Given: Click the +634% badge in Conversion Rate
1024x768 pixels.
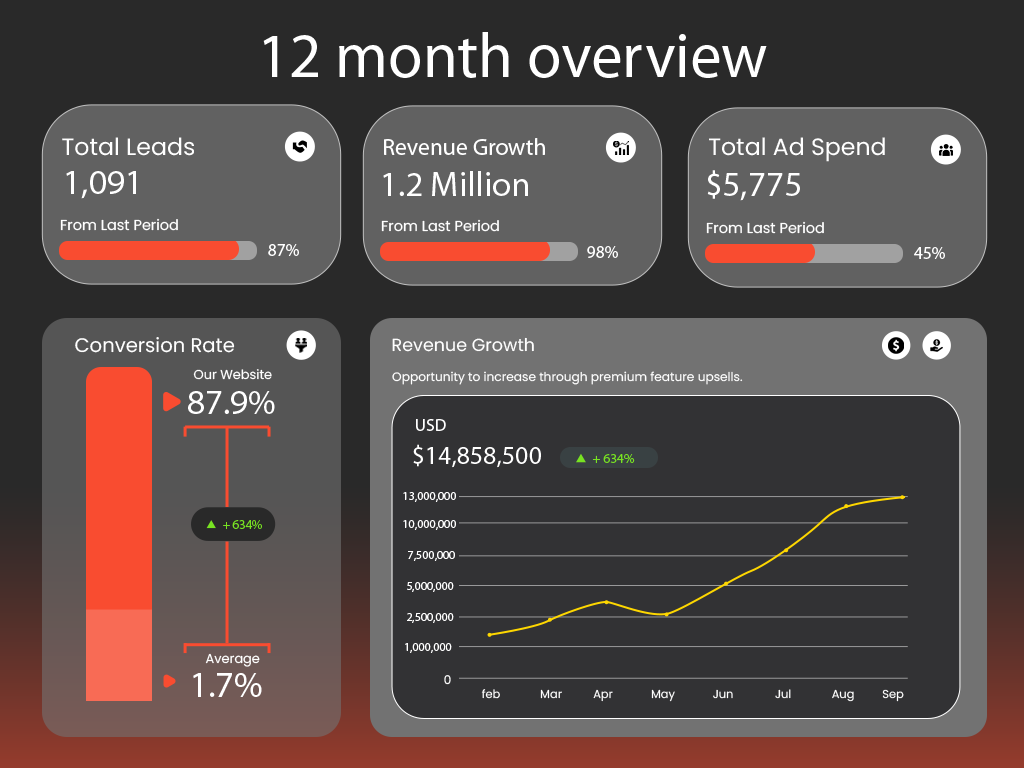Looking at the screenshot, I should pos(233,524).
